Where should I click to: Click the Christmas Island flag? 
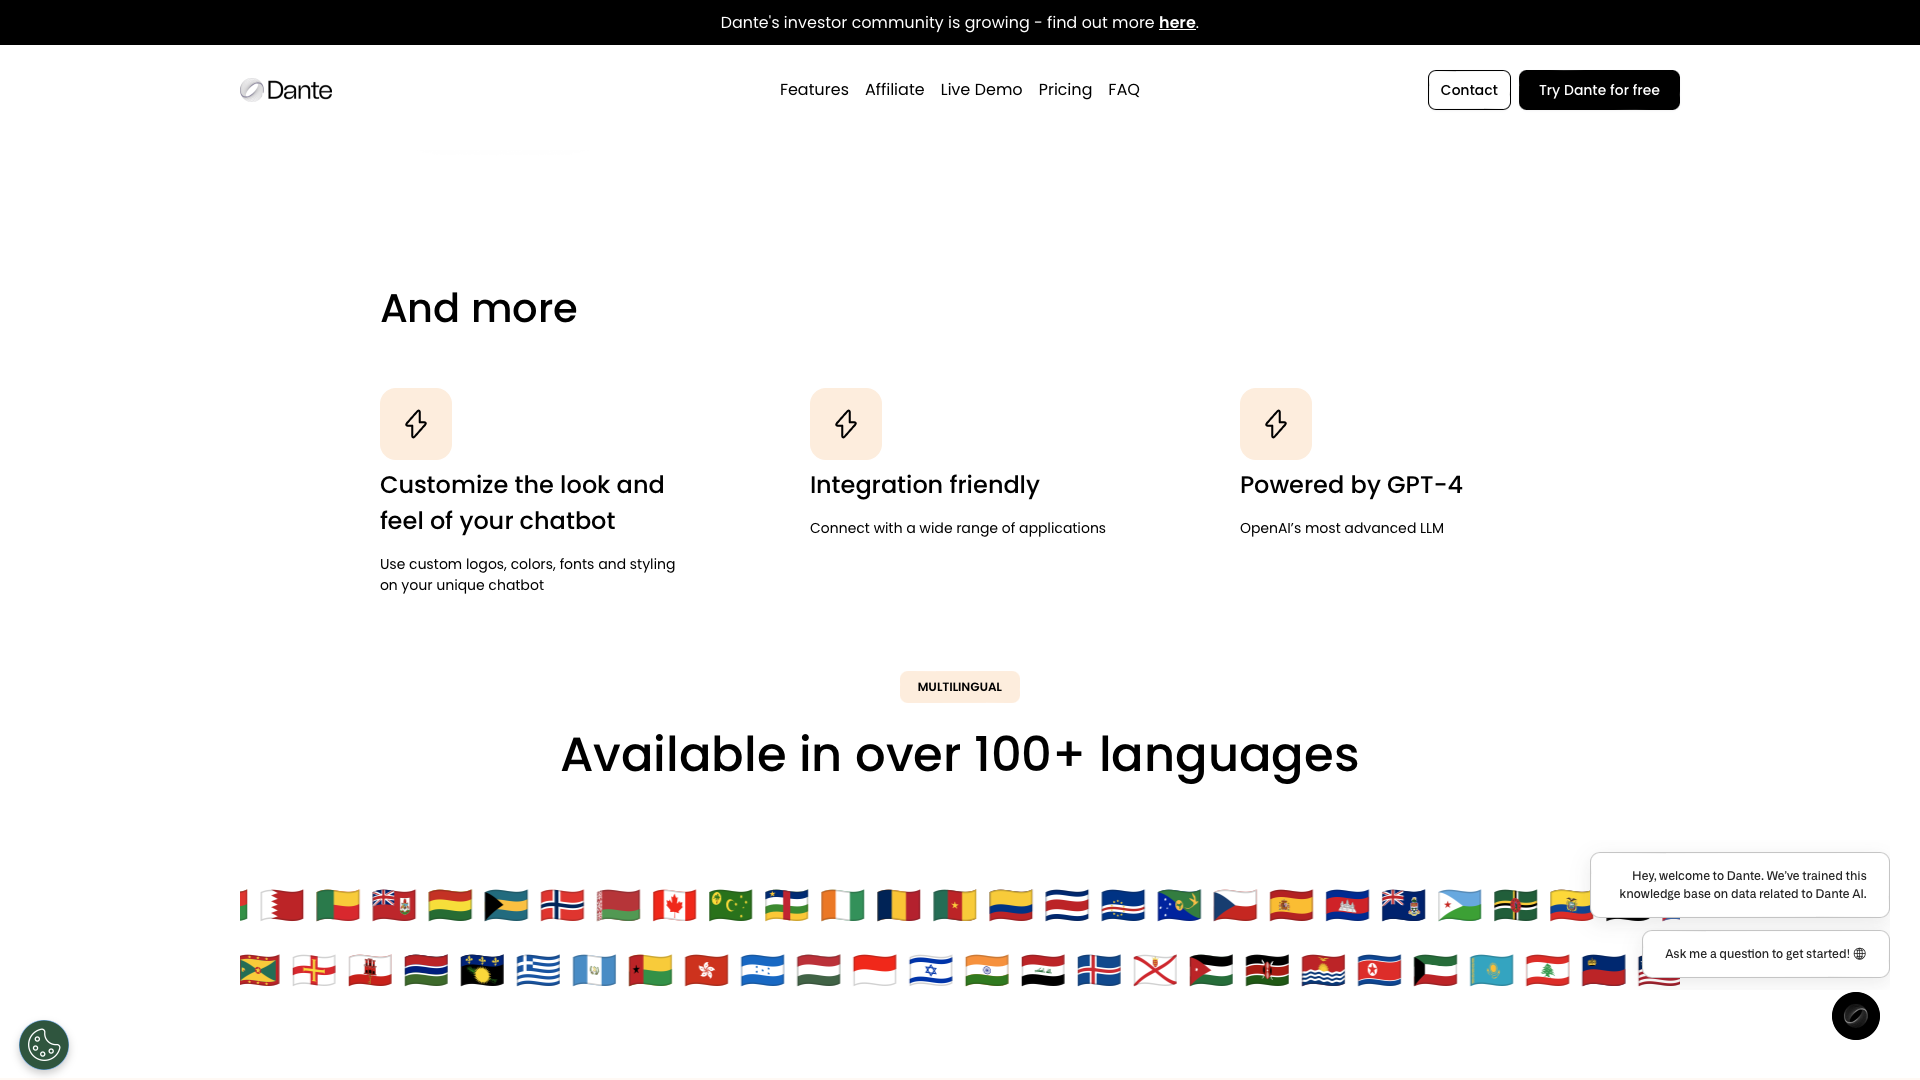(x=1178, y=905)
